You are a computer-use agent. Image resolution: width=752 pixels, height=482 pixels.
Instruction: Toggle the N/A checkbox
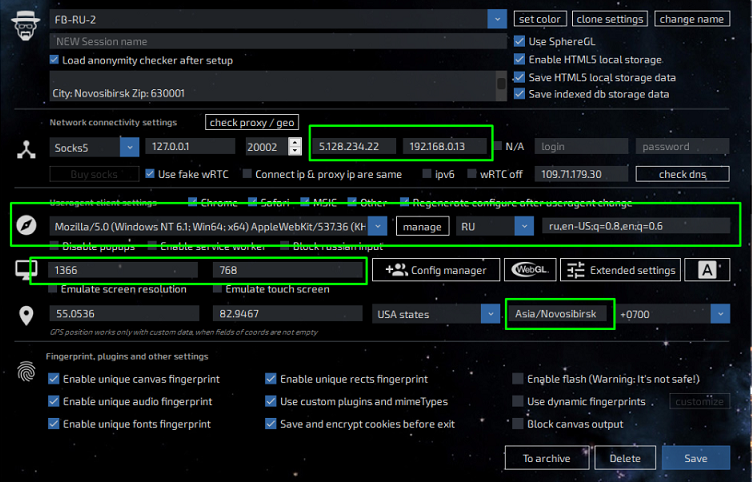tap(498, 146)
